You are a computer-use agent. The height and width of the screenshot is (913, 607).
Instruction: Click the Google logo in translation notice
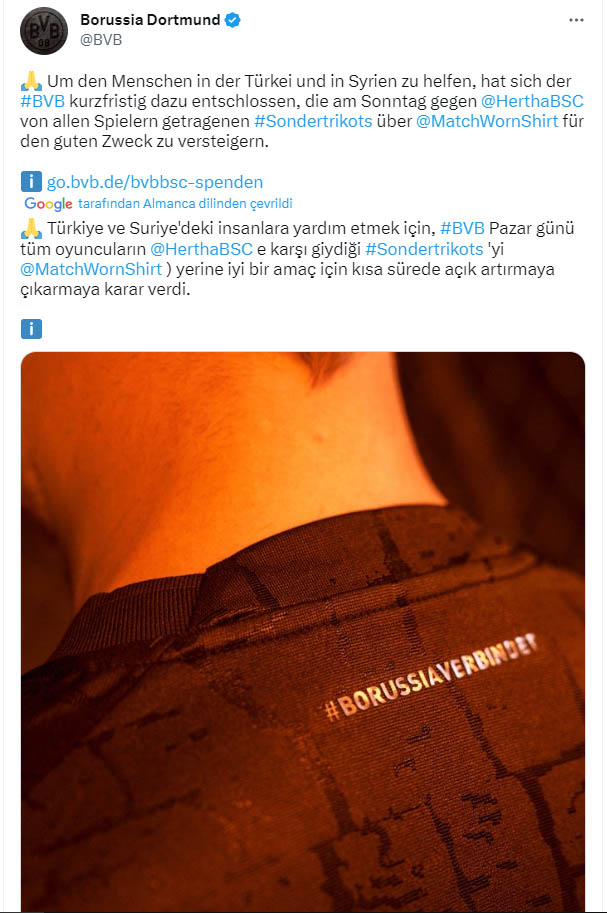[48, 204]
